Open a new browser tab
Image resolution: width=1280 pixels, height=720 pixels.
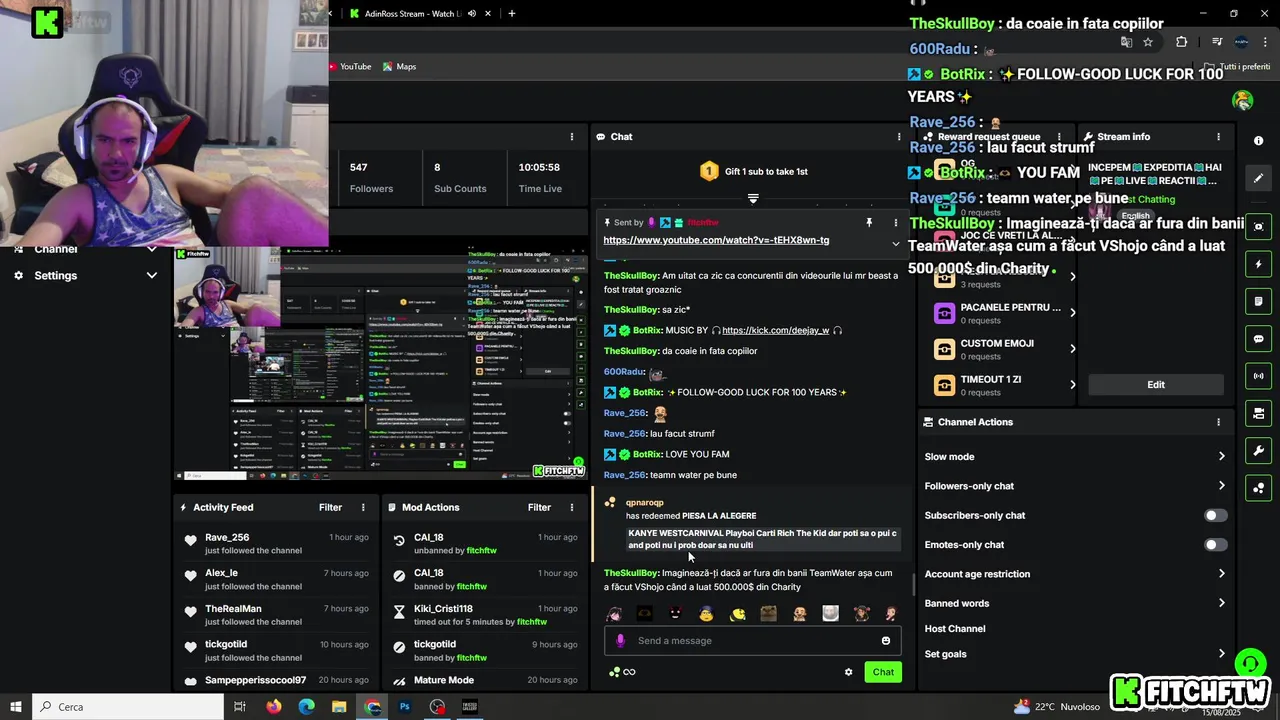coord(512,14)
